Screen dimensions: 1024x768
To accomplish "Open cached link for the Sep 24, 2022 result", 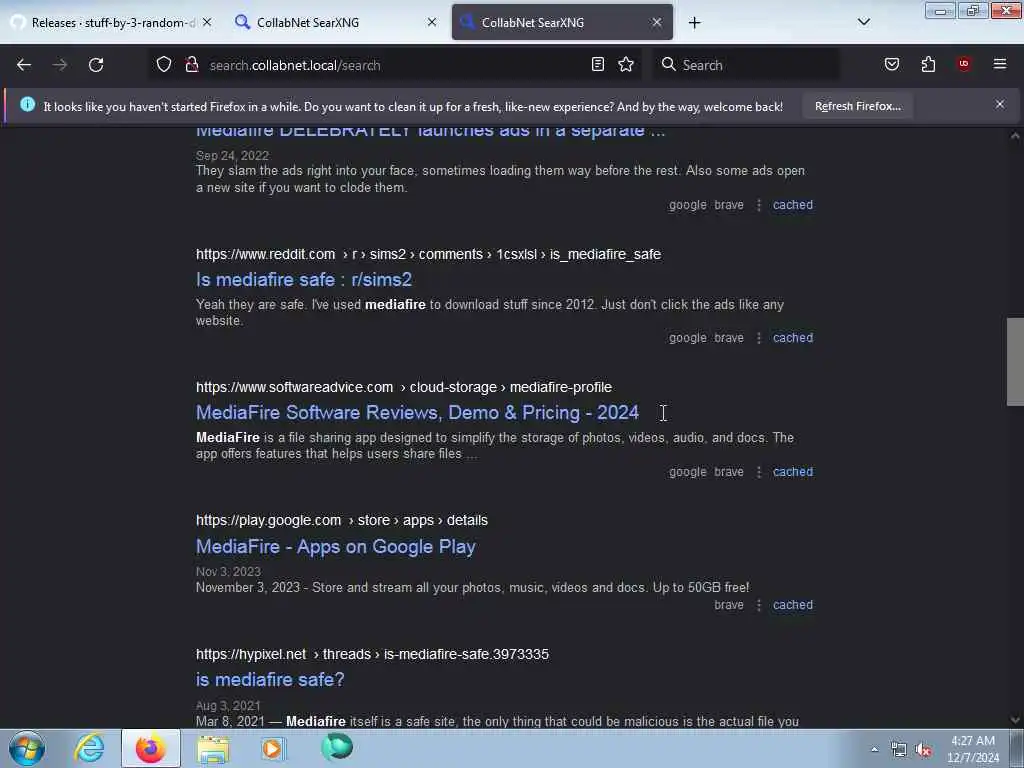I will click(793, 205).
